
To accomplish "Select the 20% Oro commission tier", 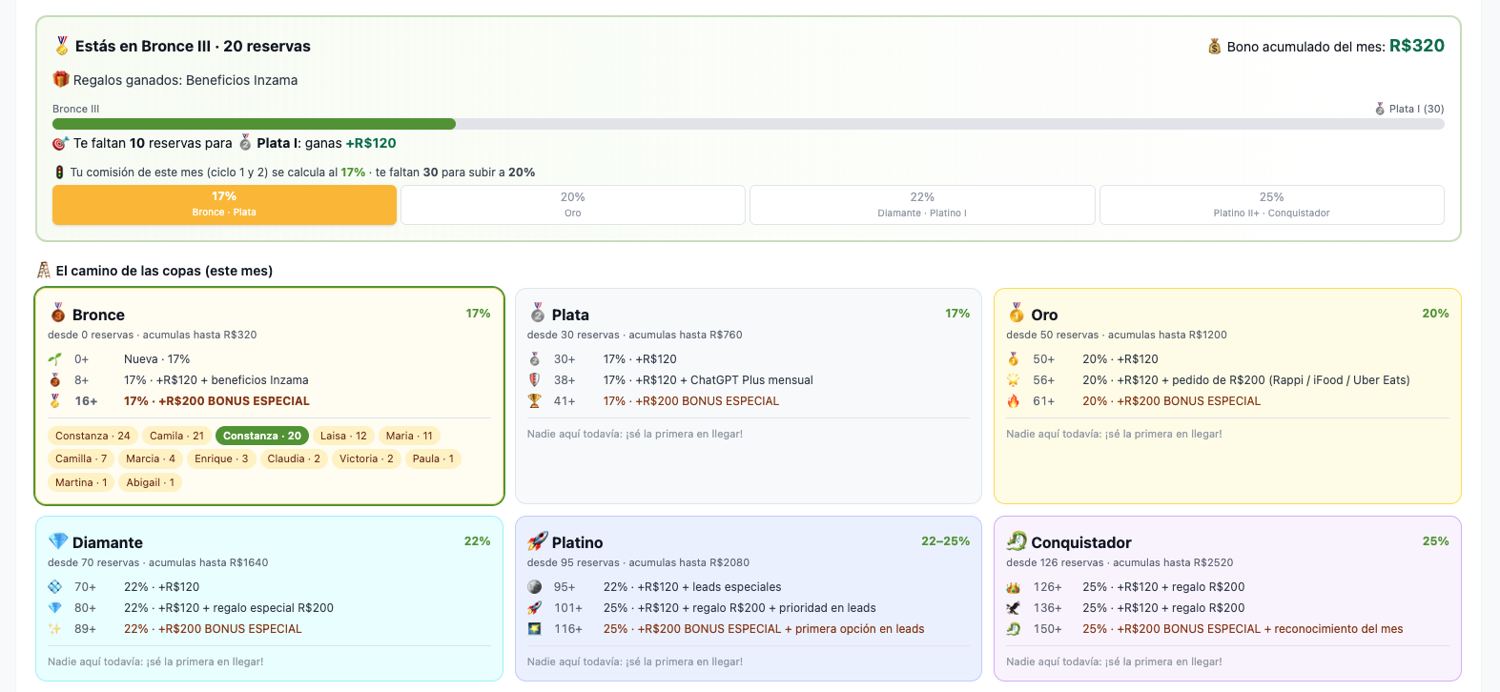I will click(573, 204).
